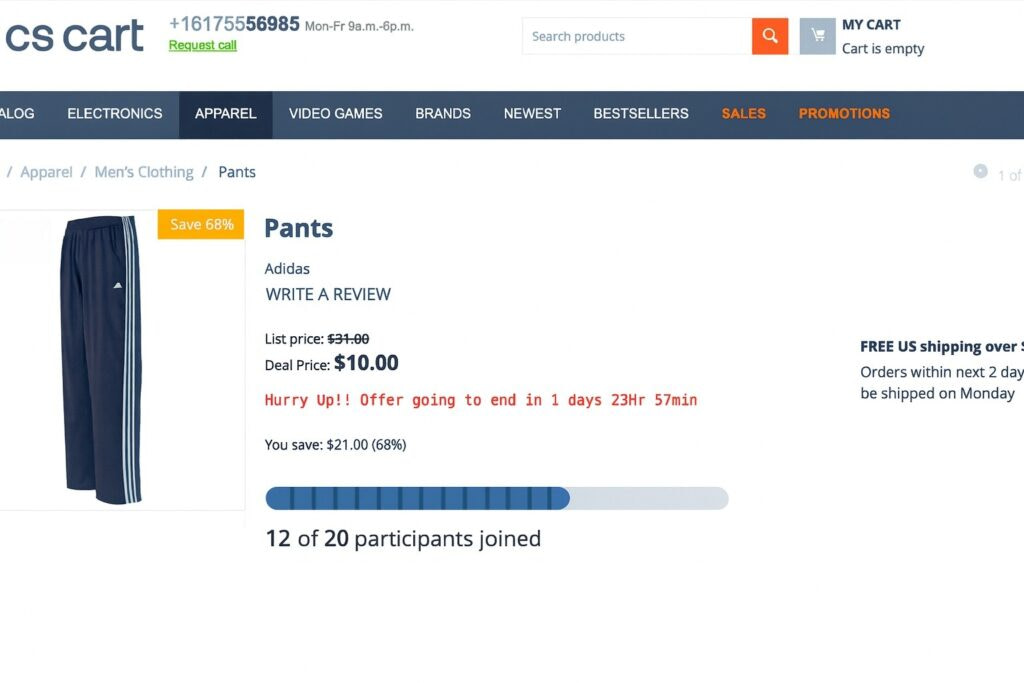Screen dimensions: 1024x683
Task: Open the shopping cart icon
Action: pos(817,36)
